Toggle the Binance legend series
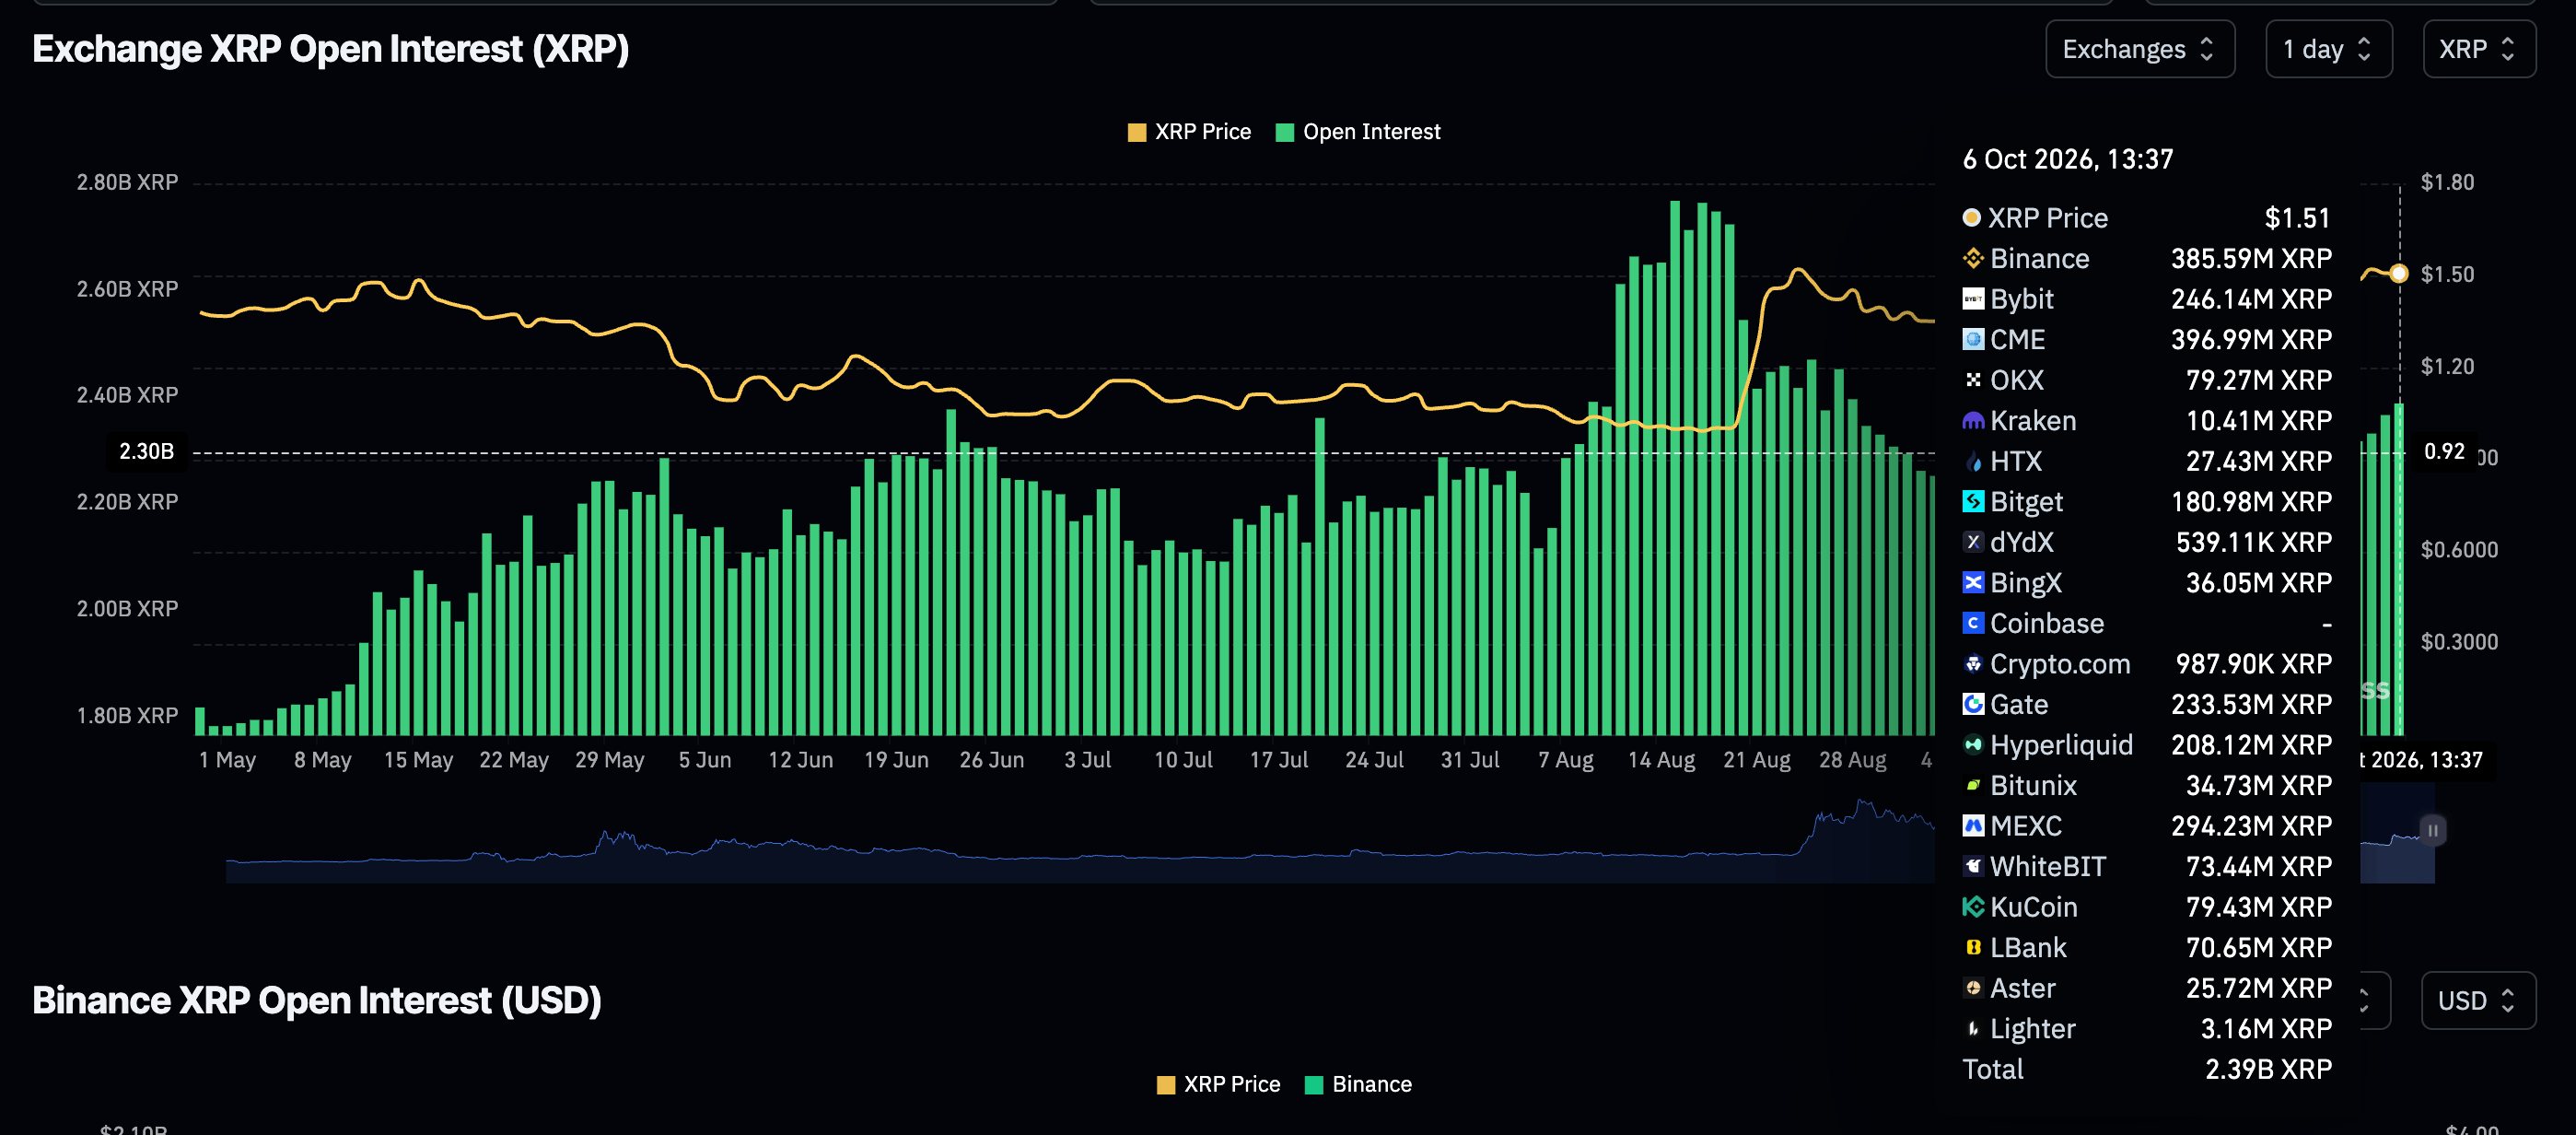 (x=1358, y=1084)
